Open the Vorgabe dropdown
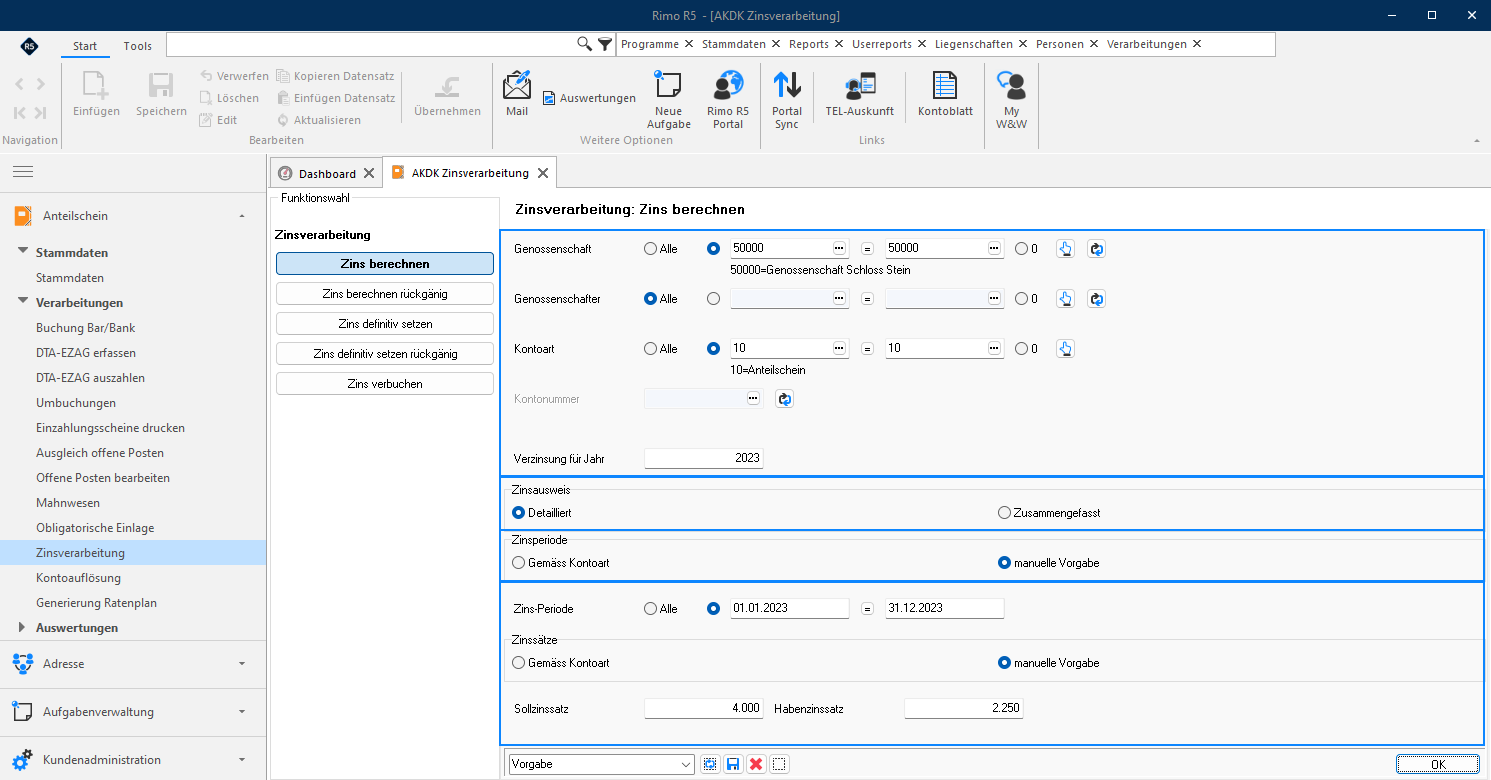 686,764
